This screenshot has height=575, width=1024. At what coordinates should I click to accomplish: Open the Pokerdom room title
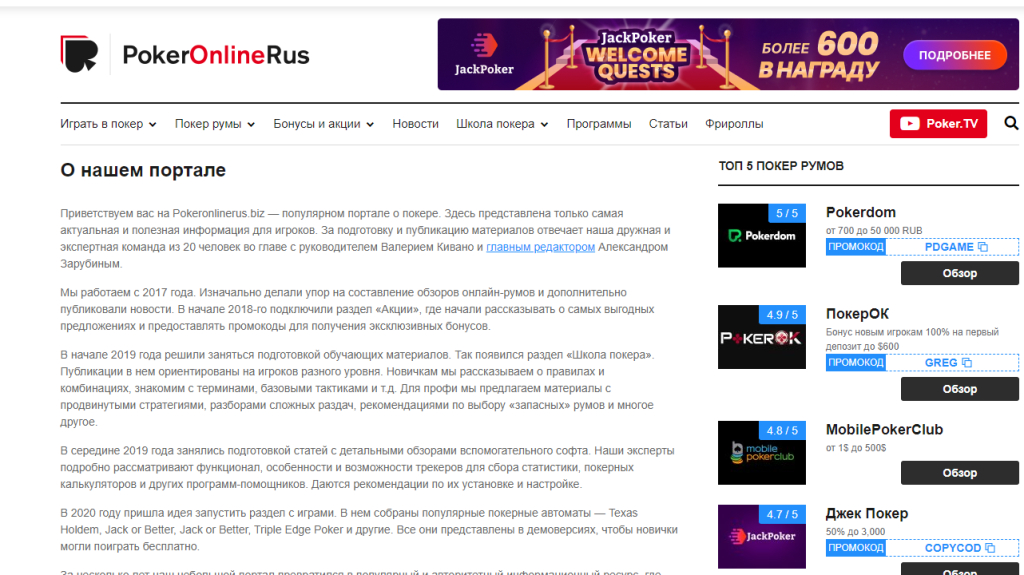point(860,212)
